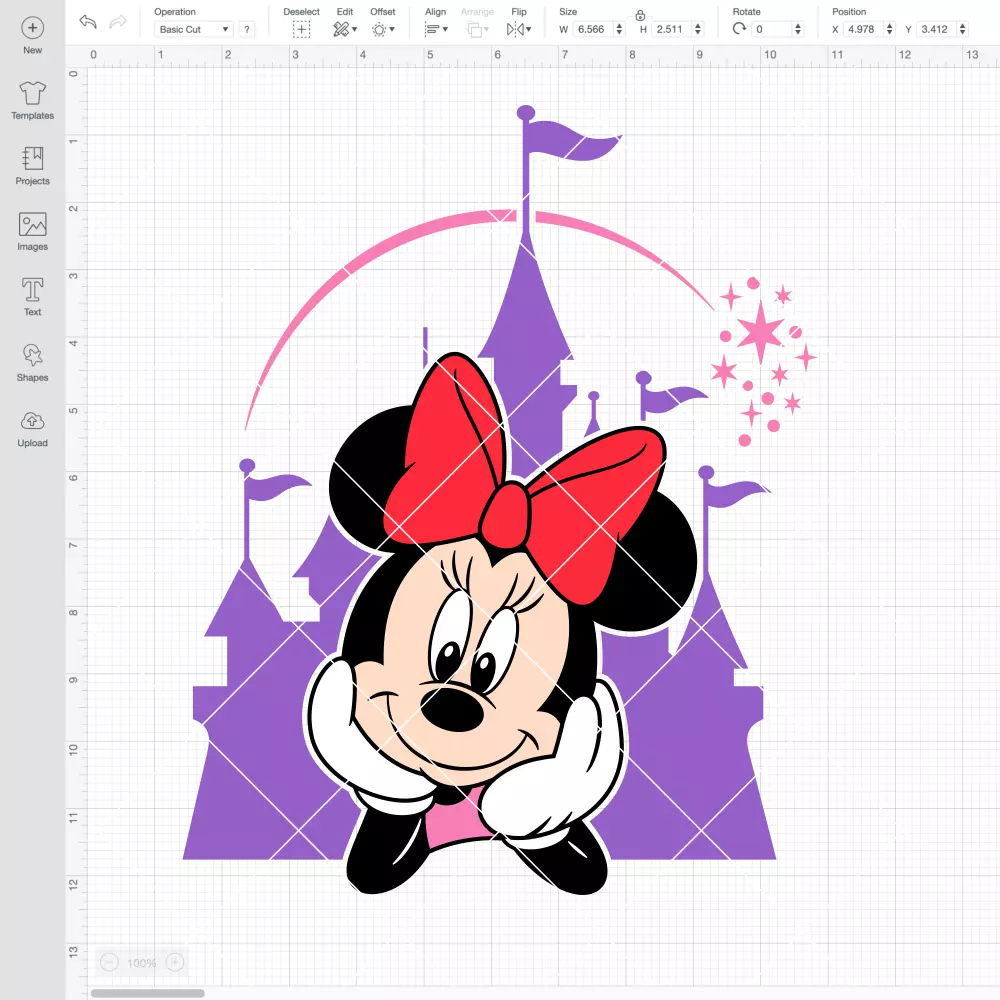Open the Upload panel
The height and width of the screenshot is (1000, 1000).
click(33, 429)
